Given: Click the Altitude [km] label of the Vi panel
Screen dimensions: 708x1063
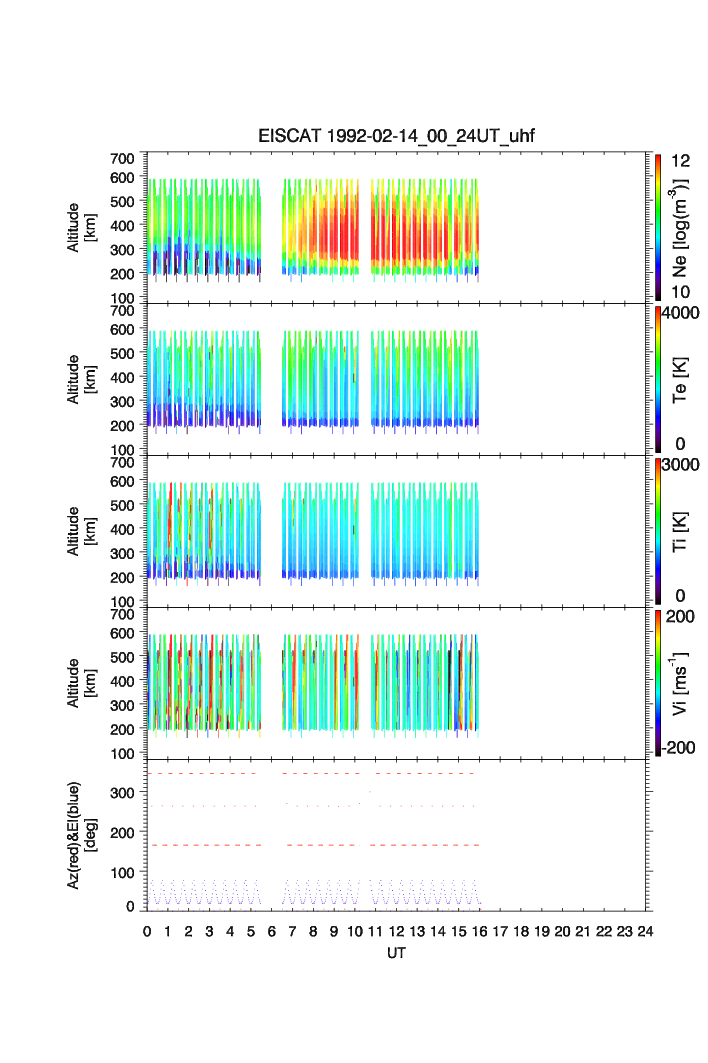Looking at the screenshot, I should [81, 683].
